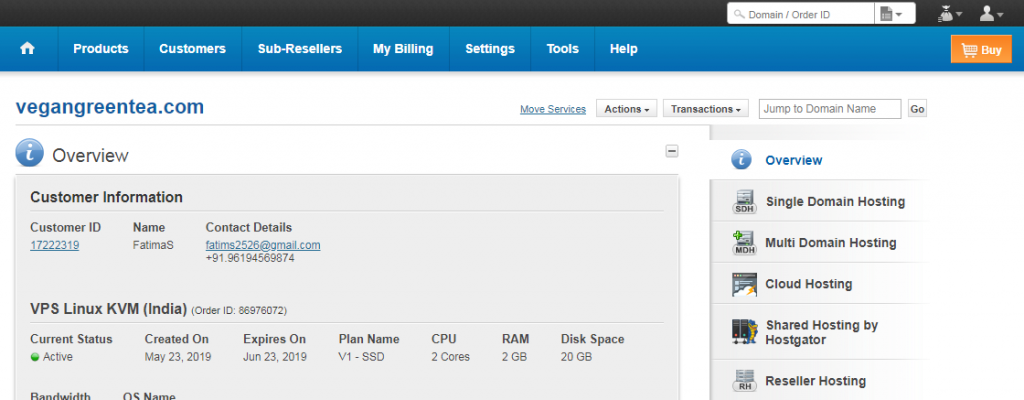Open Shared Hosting by Hostgator section
This screenshot has width=1024, height=400.
820,332
